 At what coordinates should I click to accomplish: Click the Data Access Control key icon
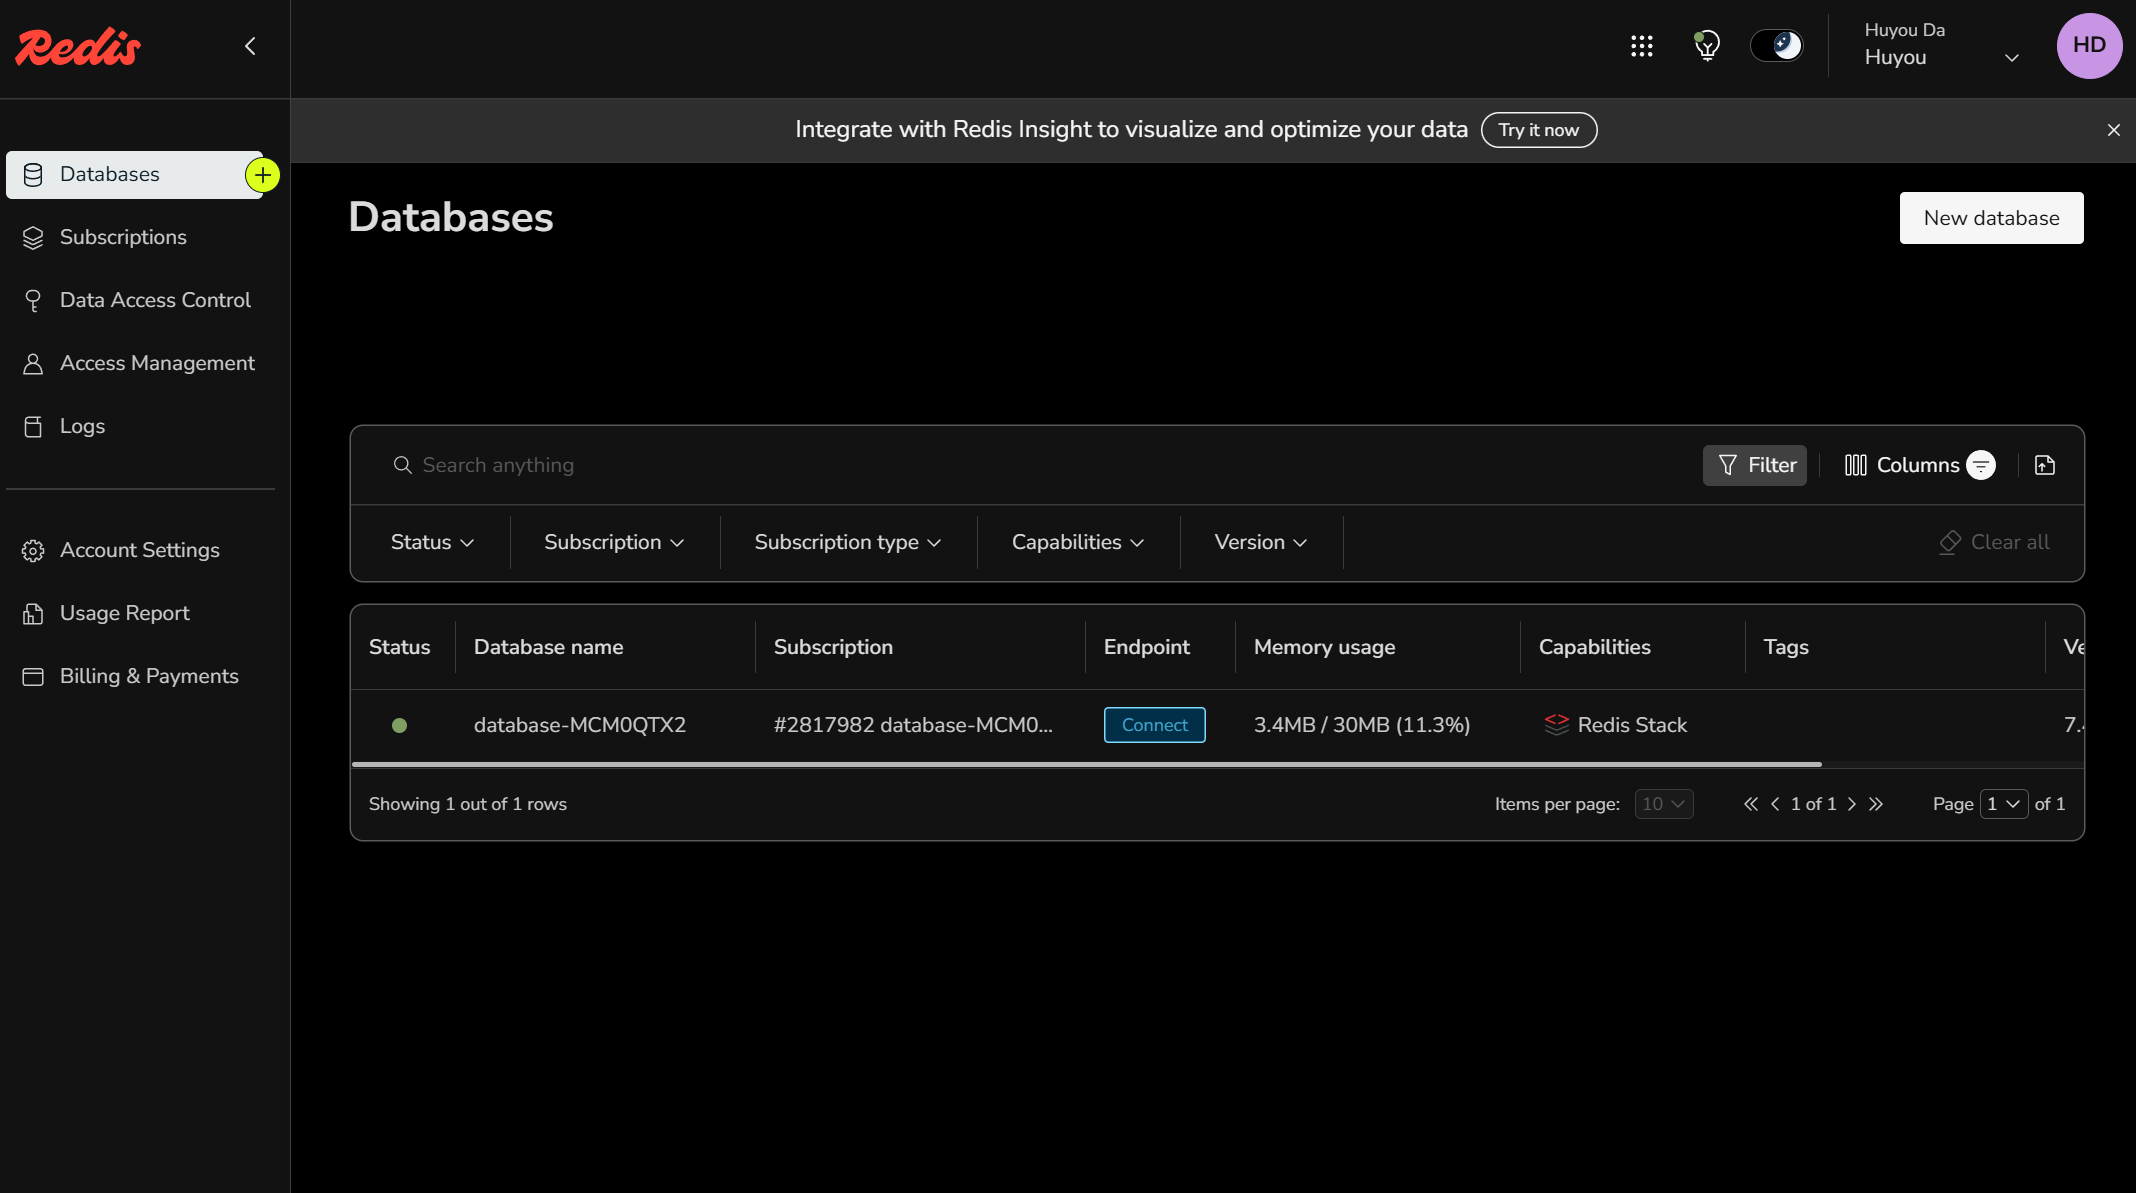(x=33, y=301)
